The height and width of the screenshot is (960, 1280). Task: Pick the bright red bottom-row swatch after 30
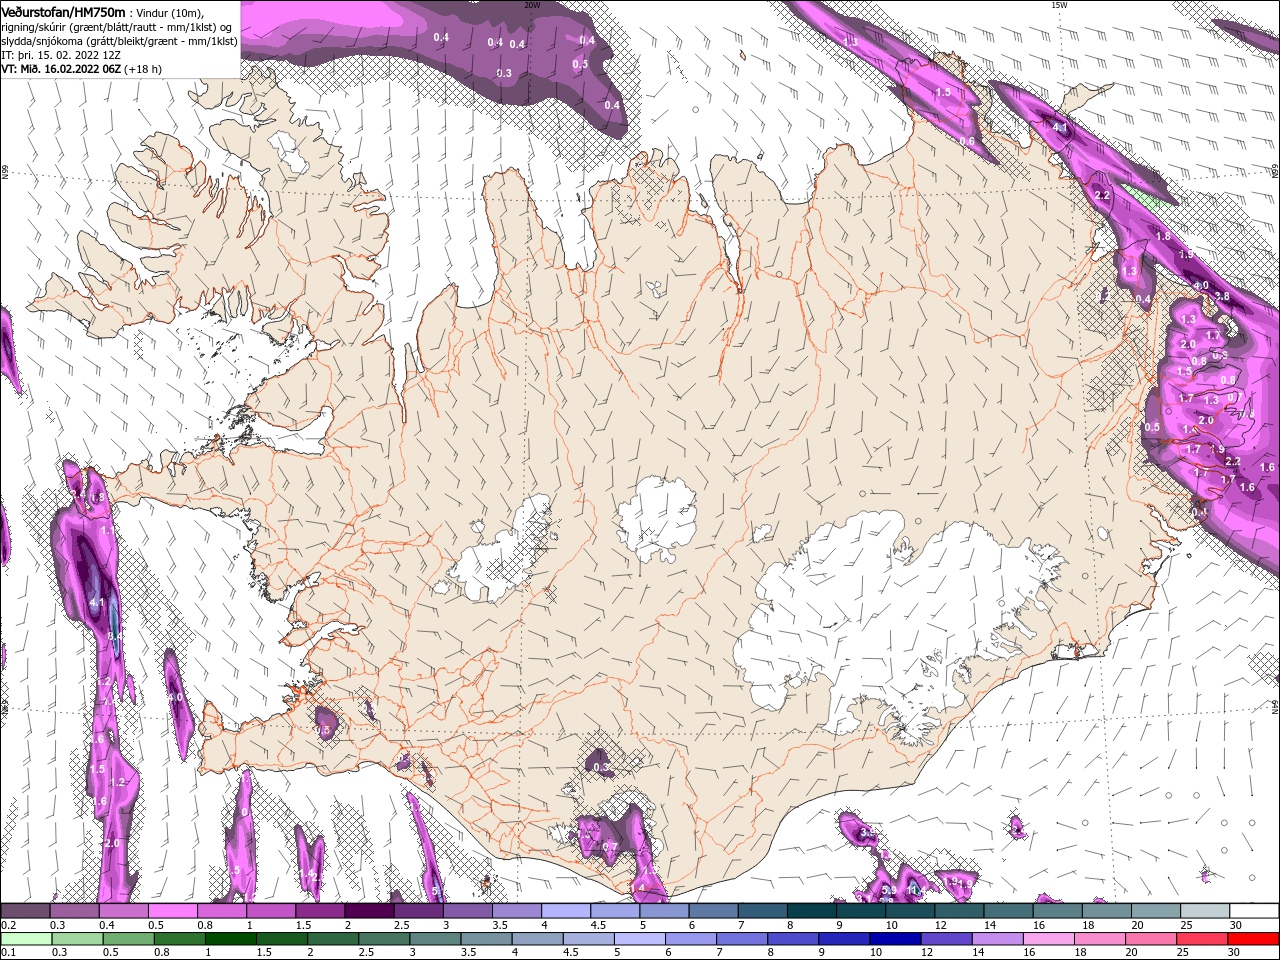(x=1253, y=938)
